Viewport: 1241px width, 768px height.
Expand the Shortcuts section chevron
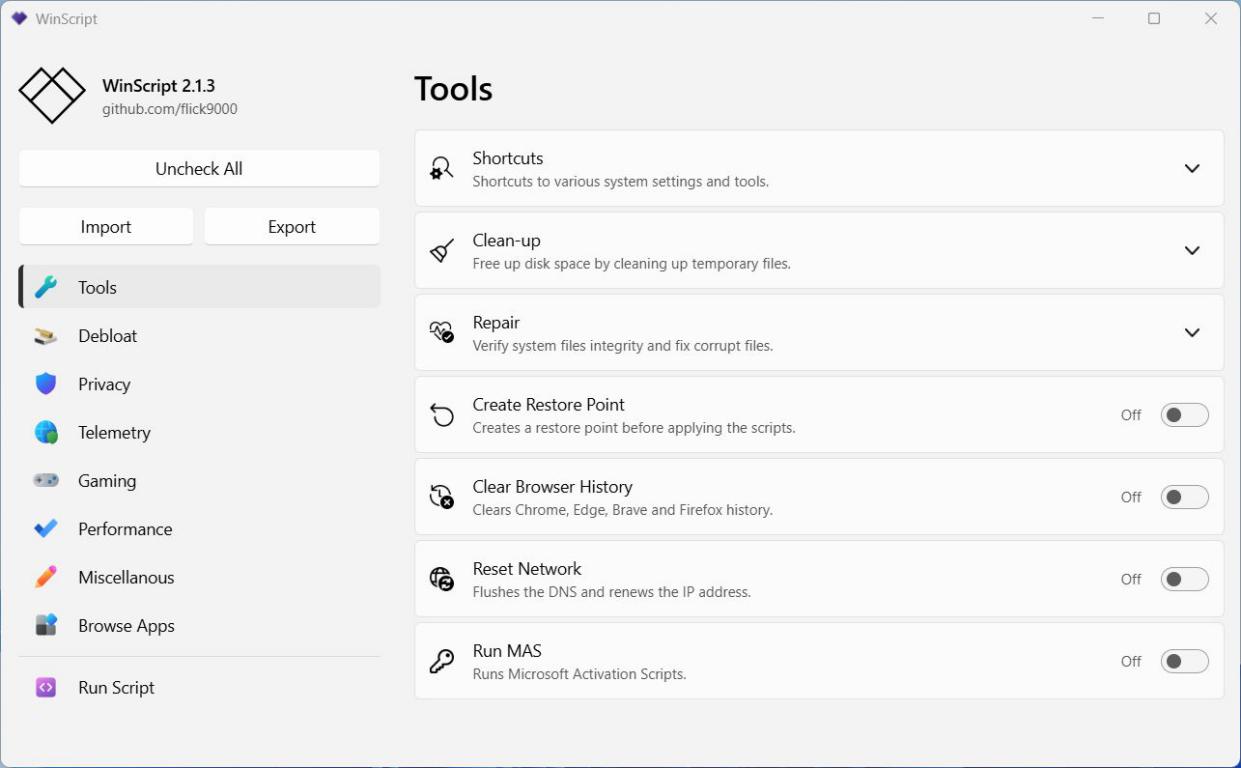(1191, 168)
